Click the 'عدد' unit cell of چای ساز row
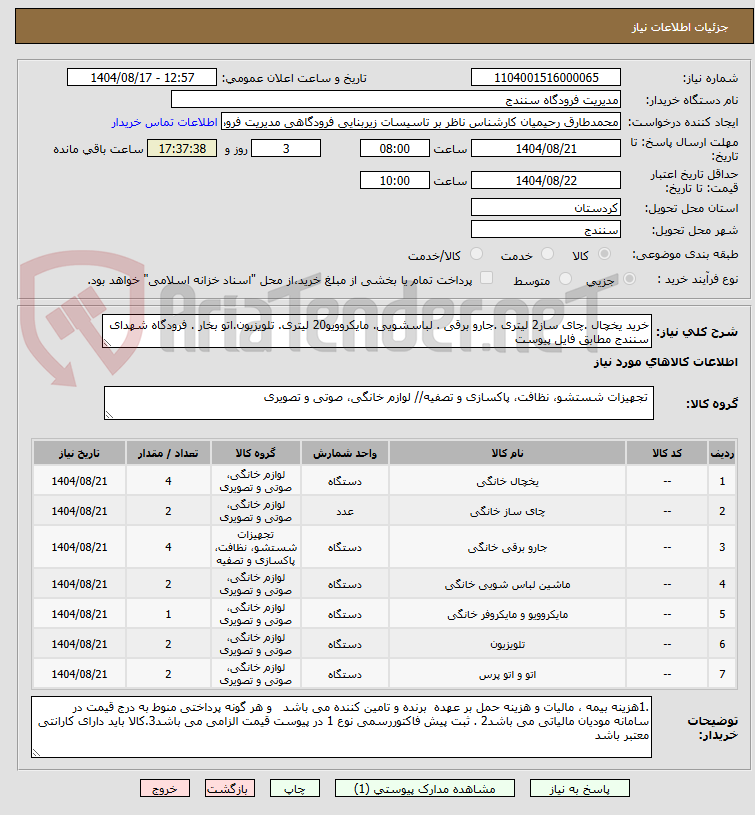 click(x=345, y=511)
